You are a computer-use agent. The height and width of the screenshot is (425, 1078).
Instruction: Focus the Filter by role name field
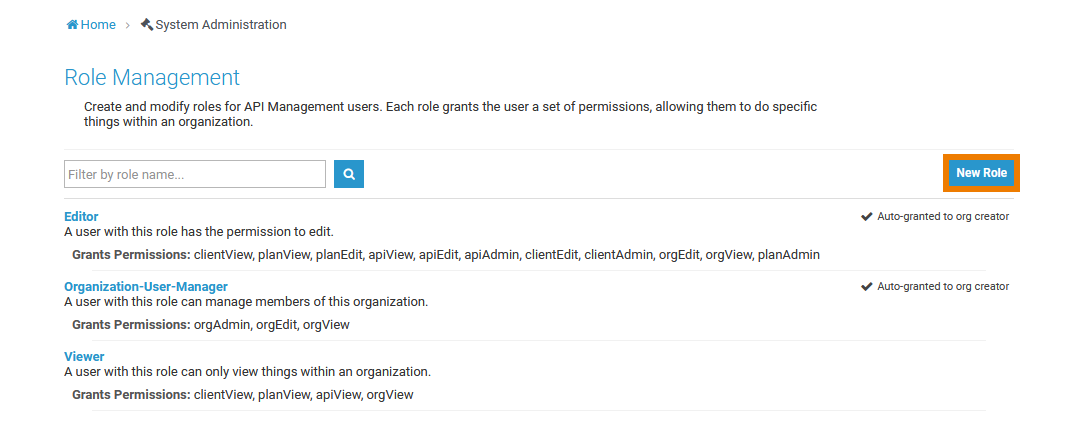195,174
